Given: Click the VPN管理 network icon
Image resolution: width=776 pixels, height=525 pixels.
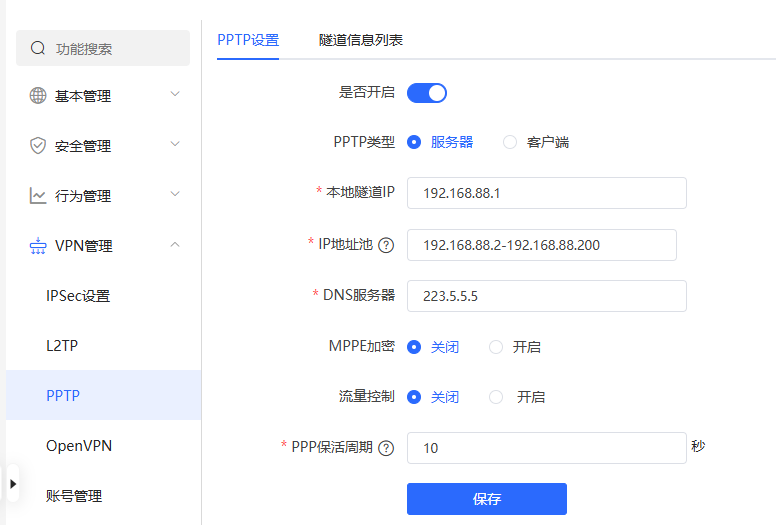Looking at the screenshot, I should (38, 245).
